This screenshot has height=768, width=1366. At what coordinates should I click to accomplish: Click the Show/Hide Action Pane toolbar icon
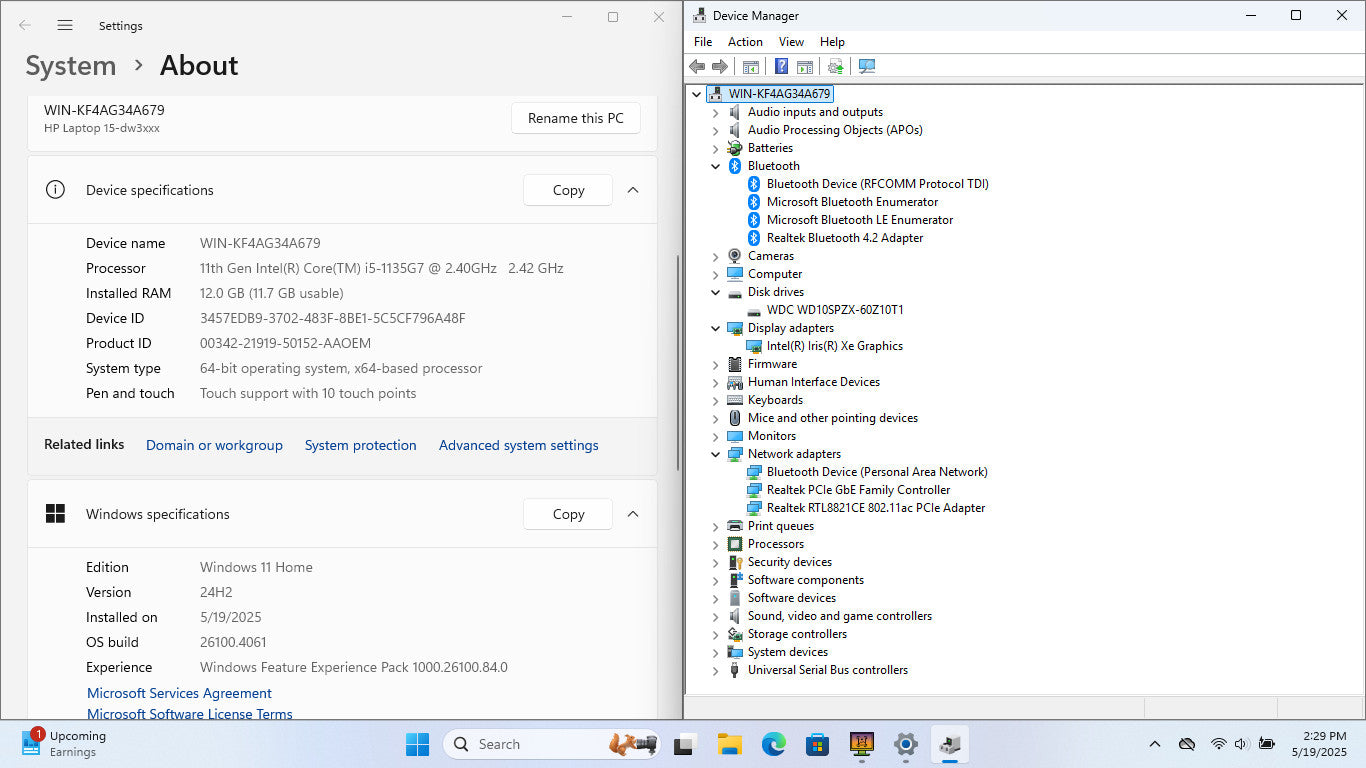pyautogui.click(x=805, y=67)
